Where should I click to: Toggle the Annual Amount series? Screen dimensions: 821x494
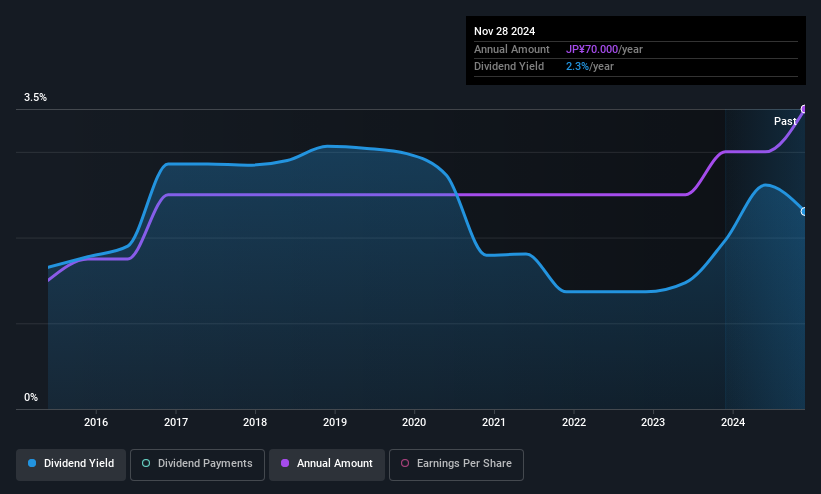pos(327,464)
